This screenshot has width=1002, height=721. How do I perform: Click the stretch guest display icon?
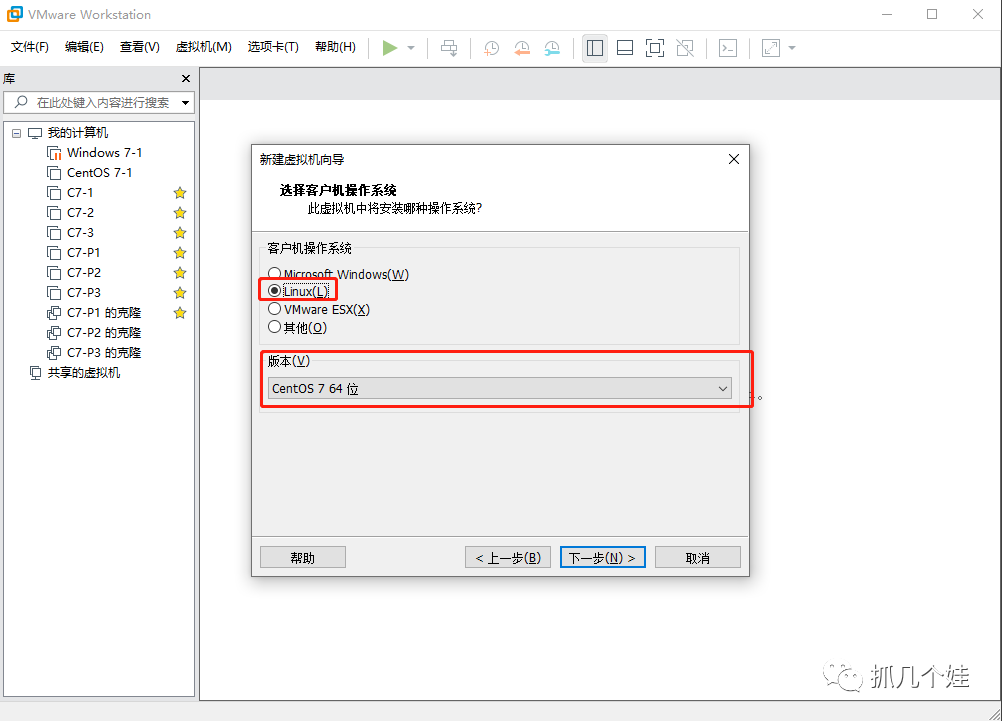click(771, 48)
